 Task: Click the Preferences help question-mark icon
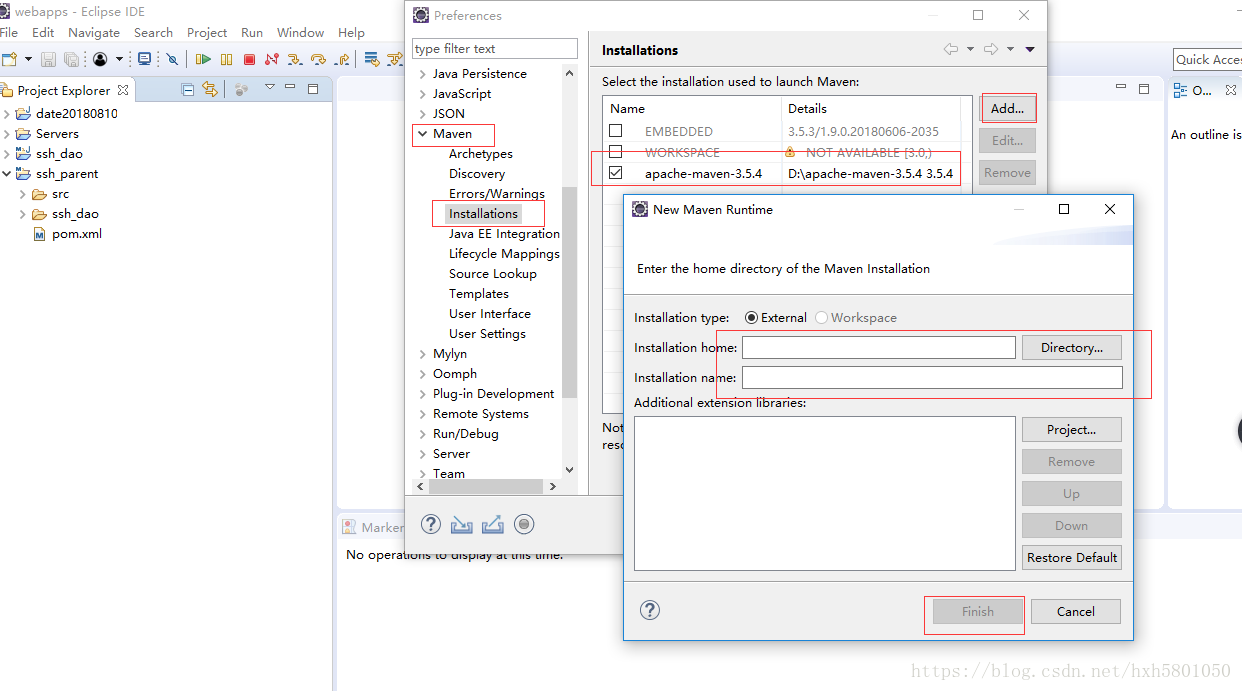point(431,524)
